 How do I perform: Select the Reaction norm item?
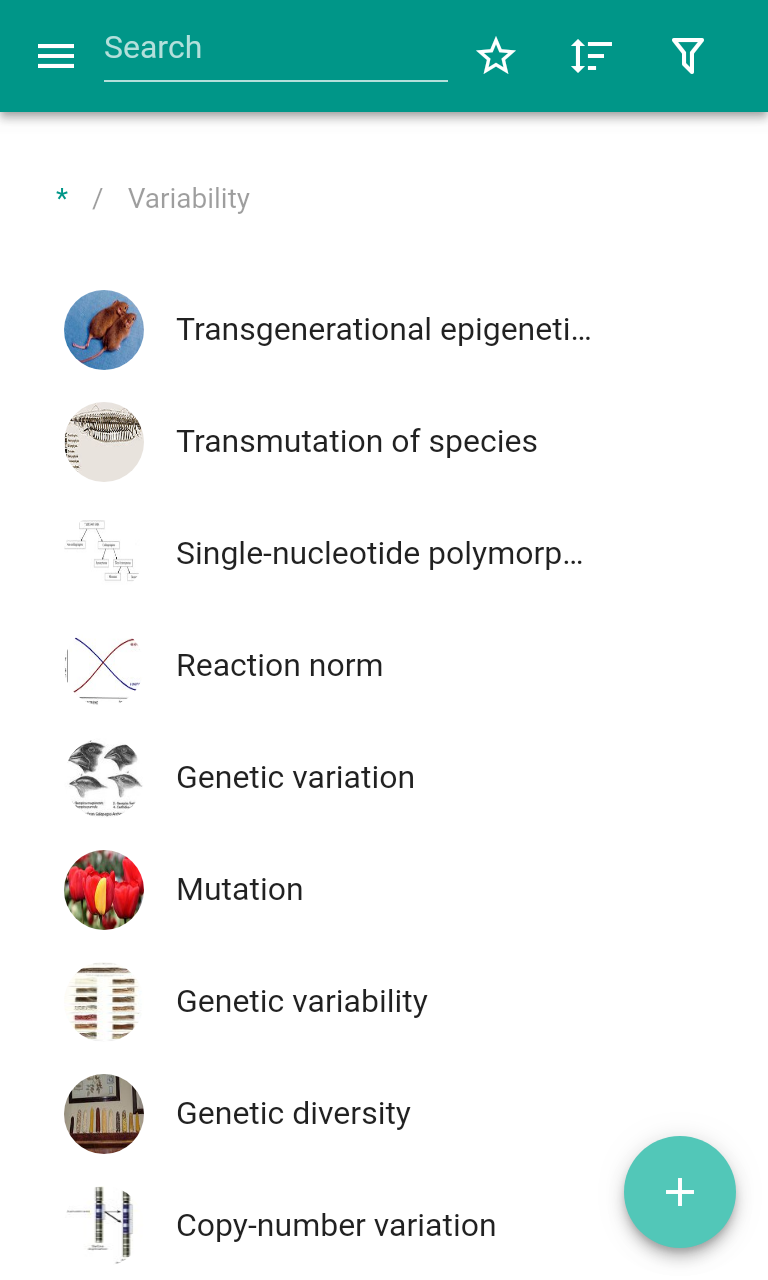[x=280, y=666]
